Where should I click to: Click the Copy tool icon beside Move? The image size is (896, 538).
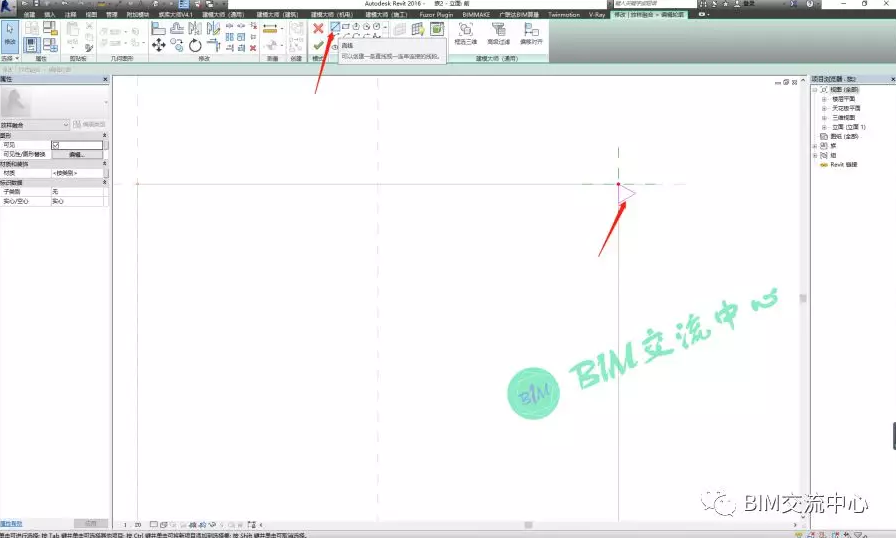pos(177,45)
